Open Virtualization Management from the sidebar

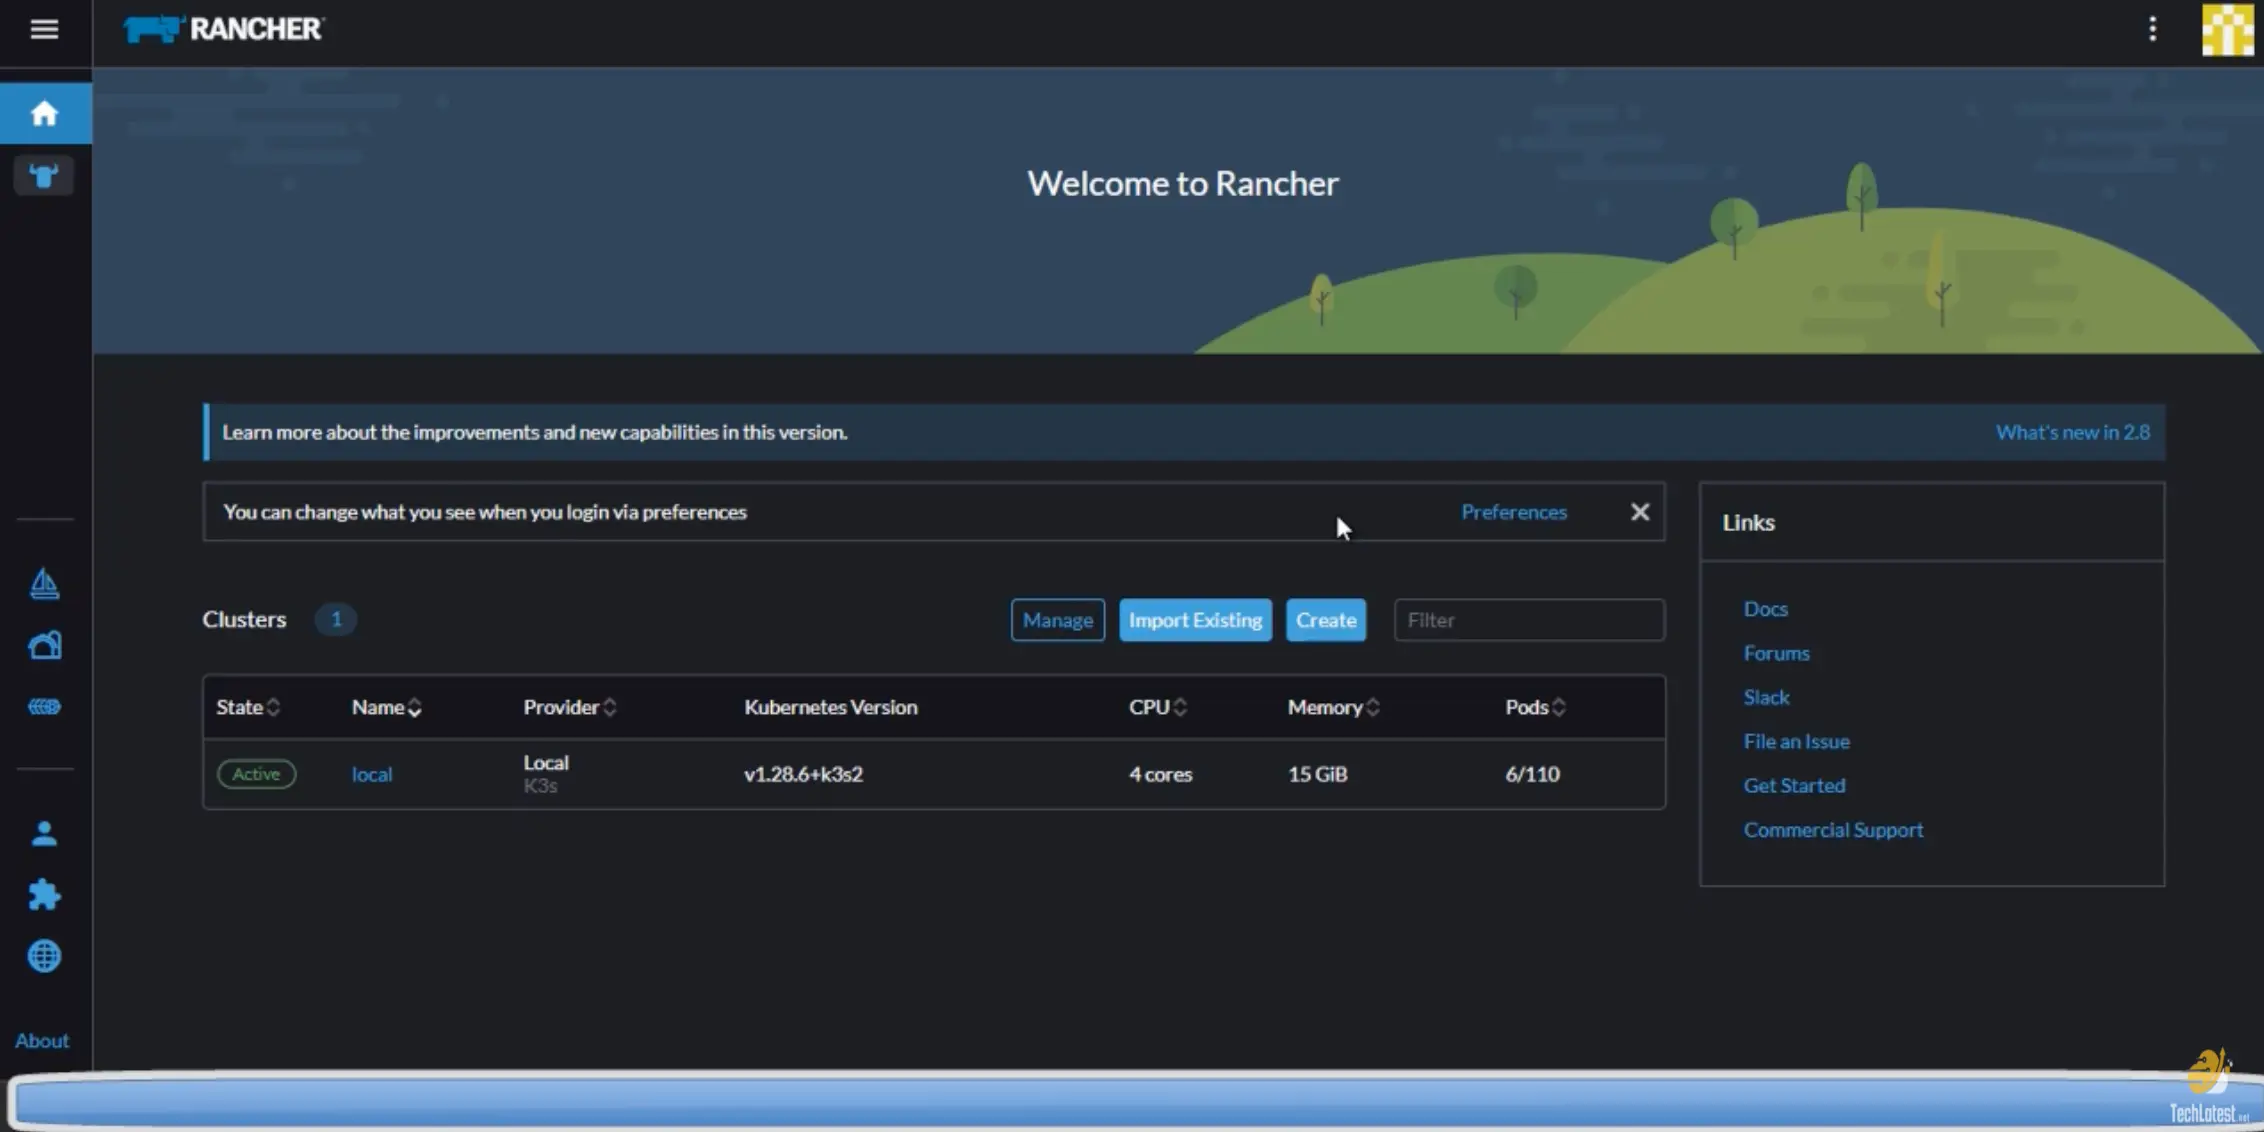click(x=45, y=706)
